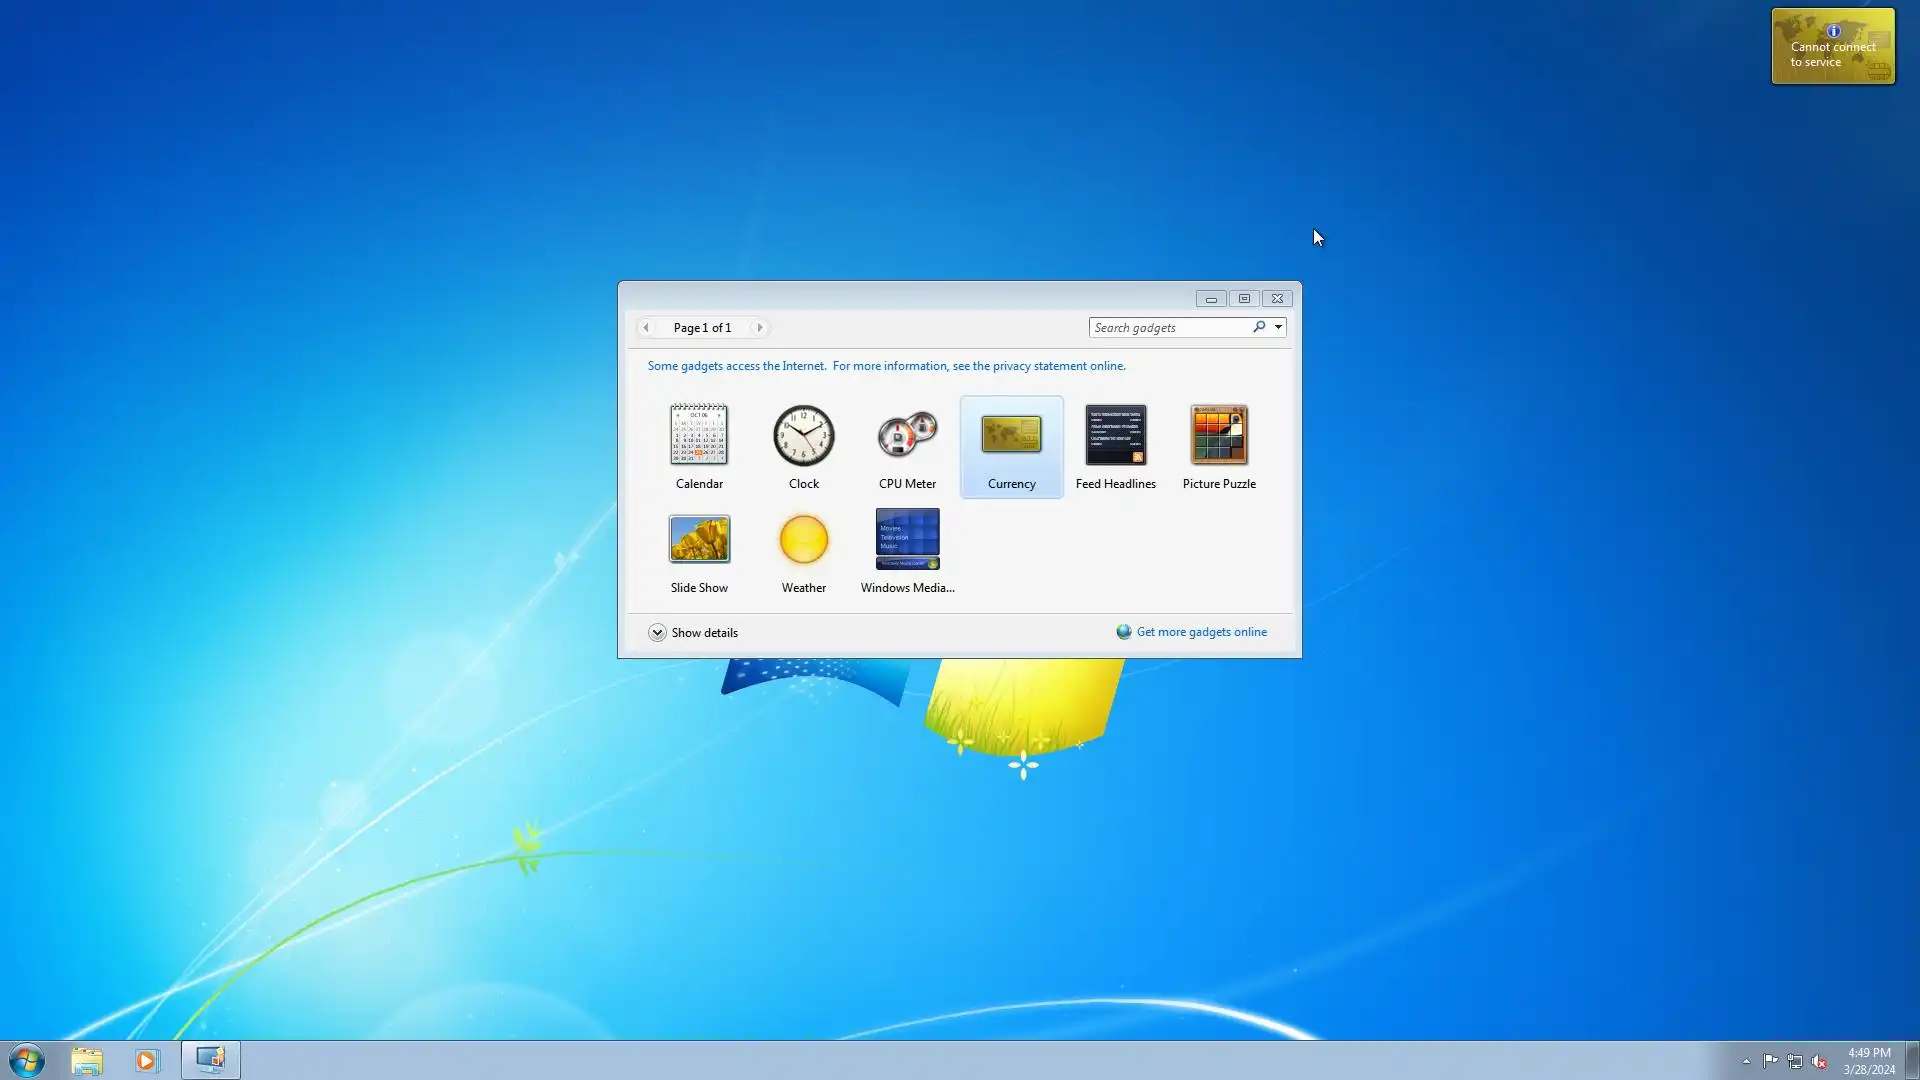Click the Currency desktop gadget showing error

pos(1832,47)
